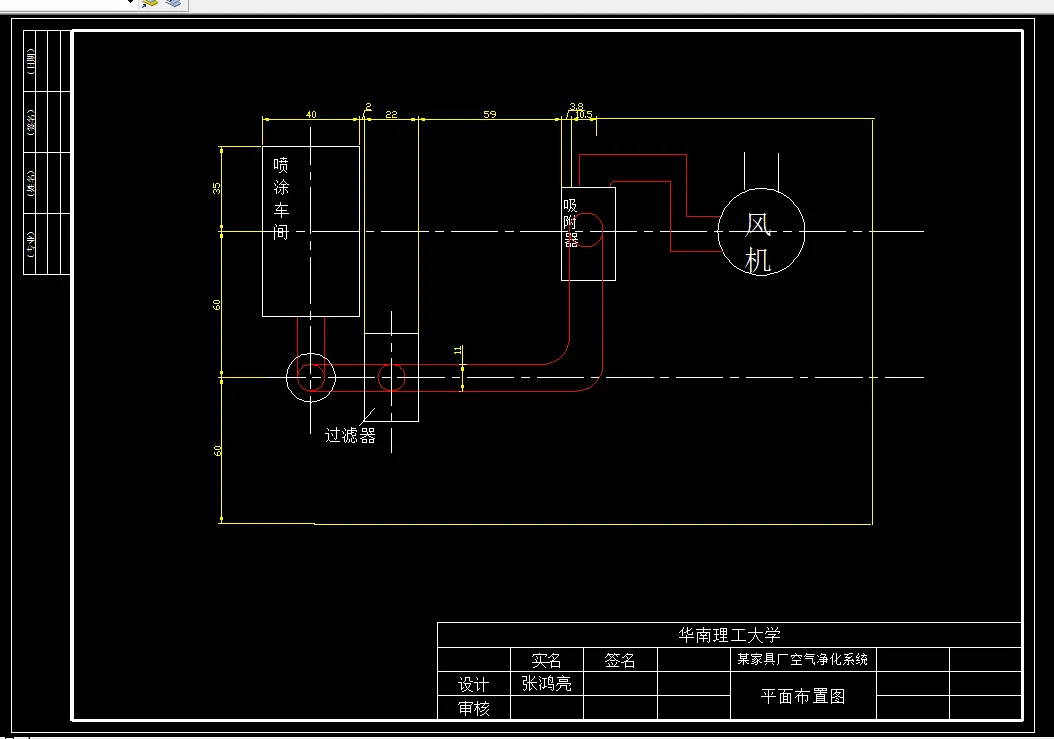This screenshot has height=739, width=1054.
Task: Select the 签名 column header text
Action: (x=620, y=660)
